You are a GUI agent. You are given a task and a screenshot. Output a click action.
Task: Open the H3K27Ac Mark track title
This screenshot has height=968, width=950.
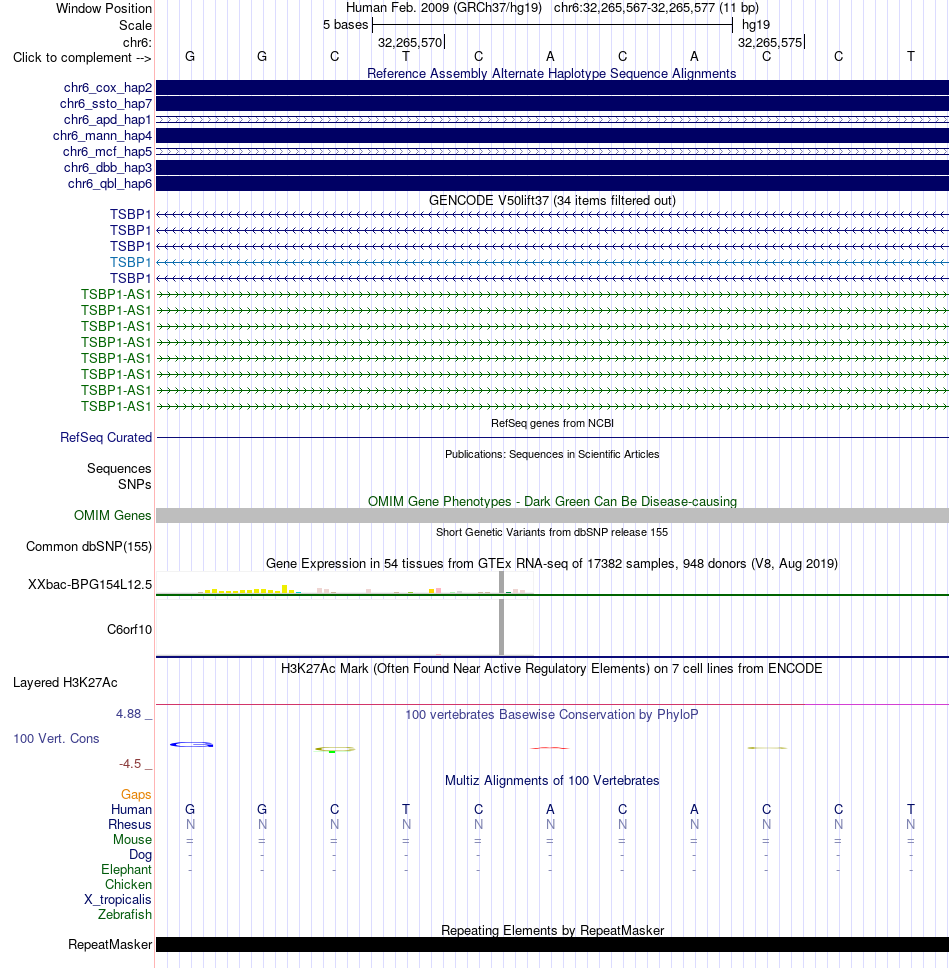(x=551, y=669)
